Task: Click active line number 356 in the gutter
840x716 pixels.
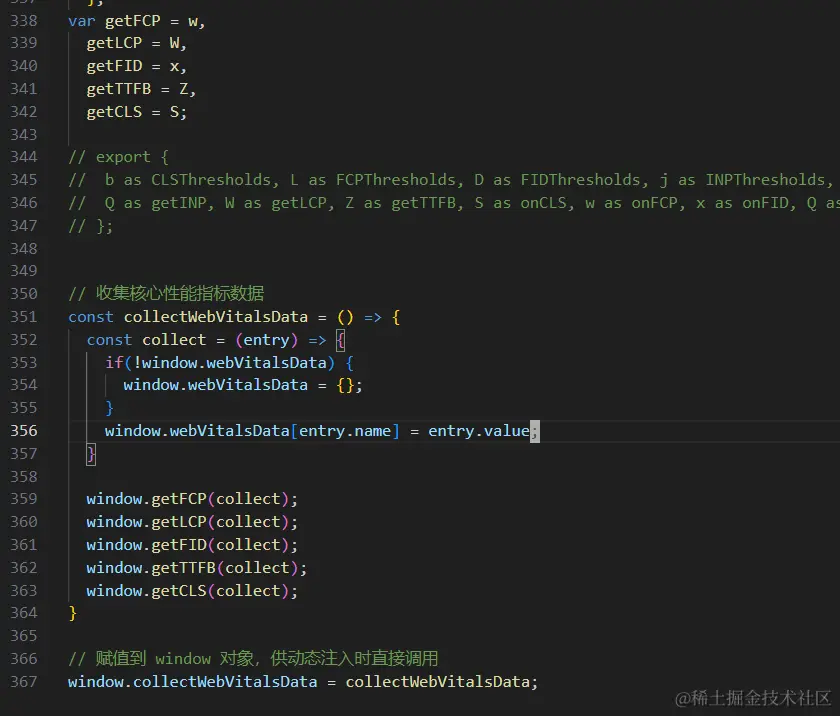Action: click(24, 431)
